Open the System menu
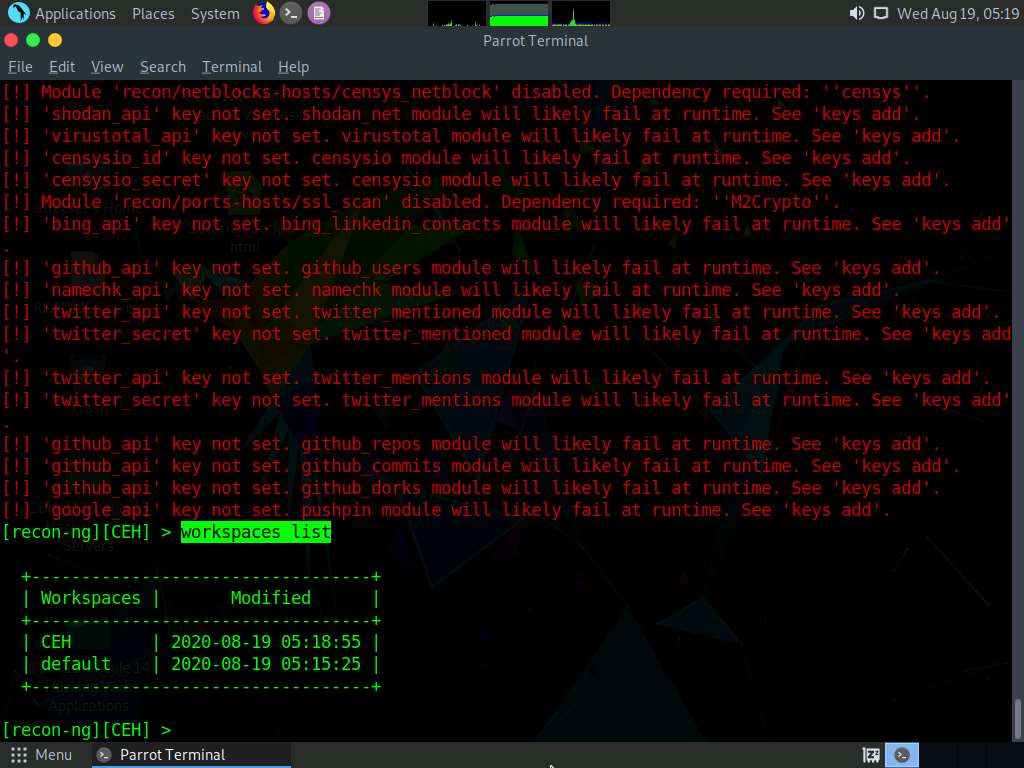1024x768 pixels. coord(215,14)
